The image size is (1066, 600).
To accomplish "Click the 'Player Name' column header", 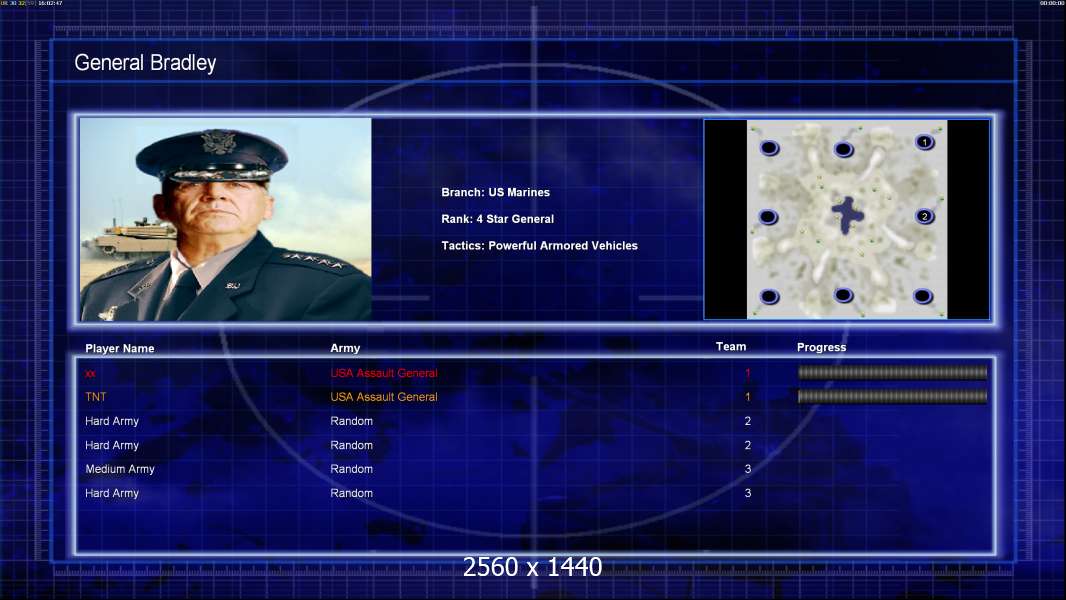I will (x=120, y=349).
